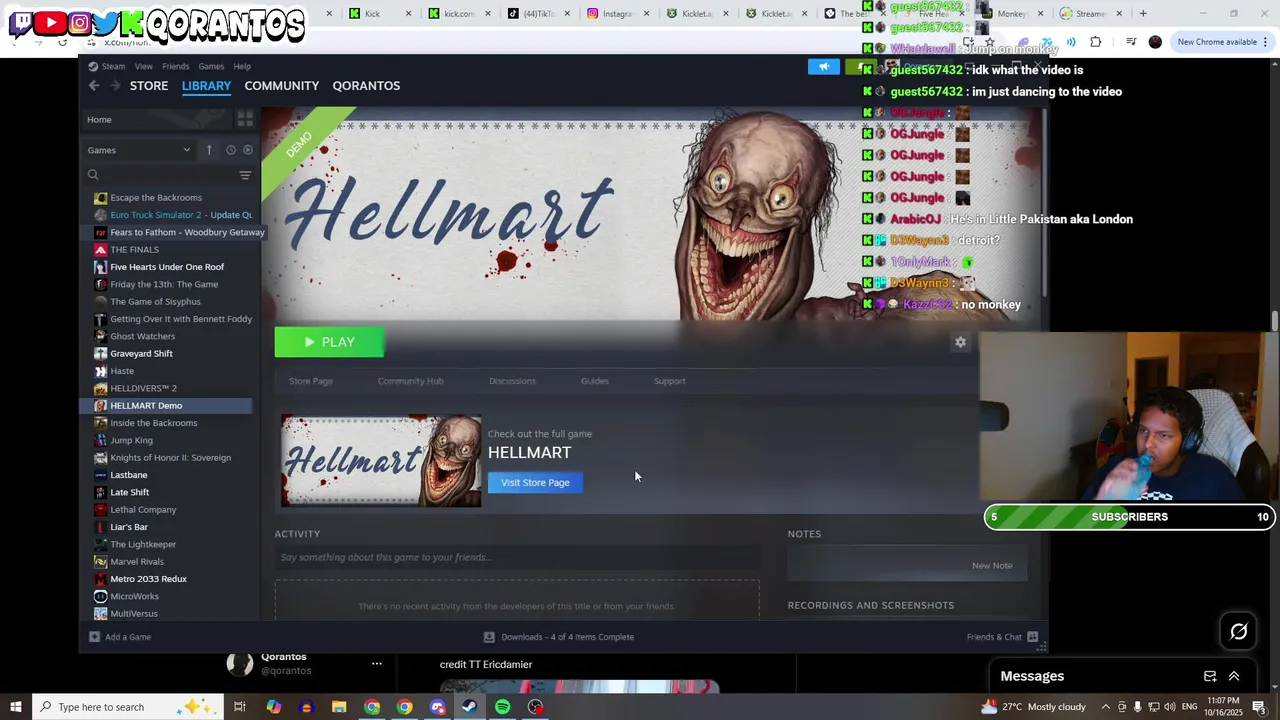Click the Chrome page vertical scrollbar

pyautogui.click(x=1275, y=320)
